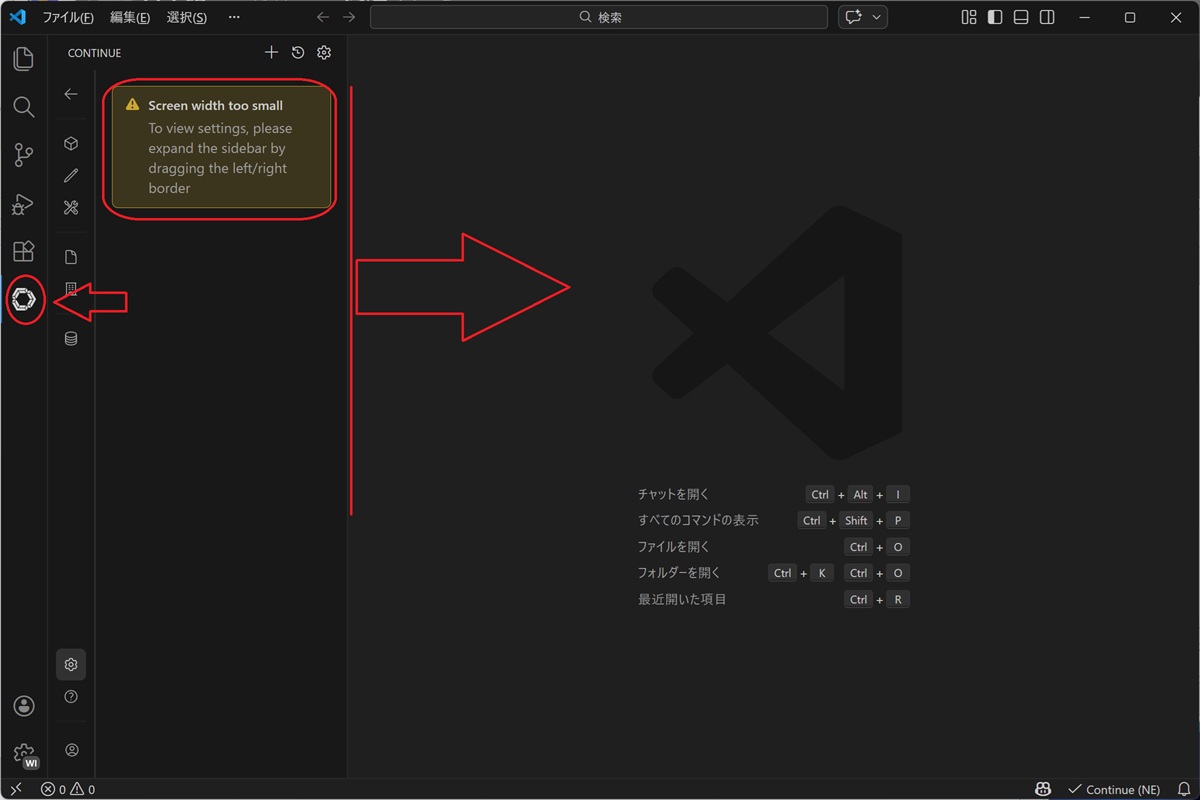Toggle primary side bar visibility
This screenshot has width=1200, height=800.
click(x=995, y=17)
